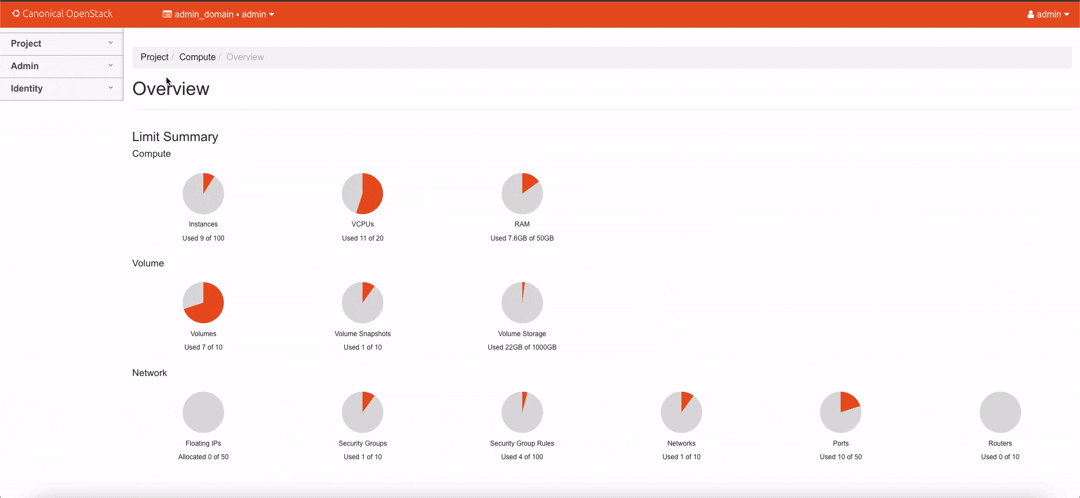Click the Volumes usage pie chart
The width and height of the screenshot is (1080, 498).
click(203, 302)
